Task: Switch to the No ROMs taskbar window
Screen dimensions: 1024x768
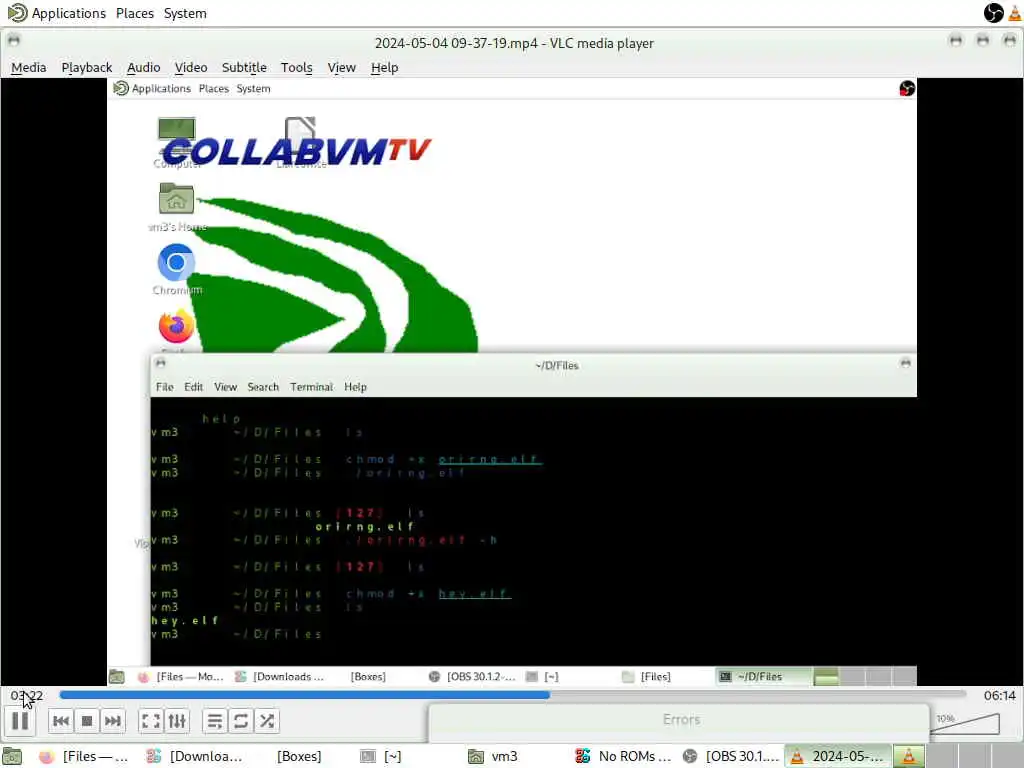Action: coord(624,756)
